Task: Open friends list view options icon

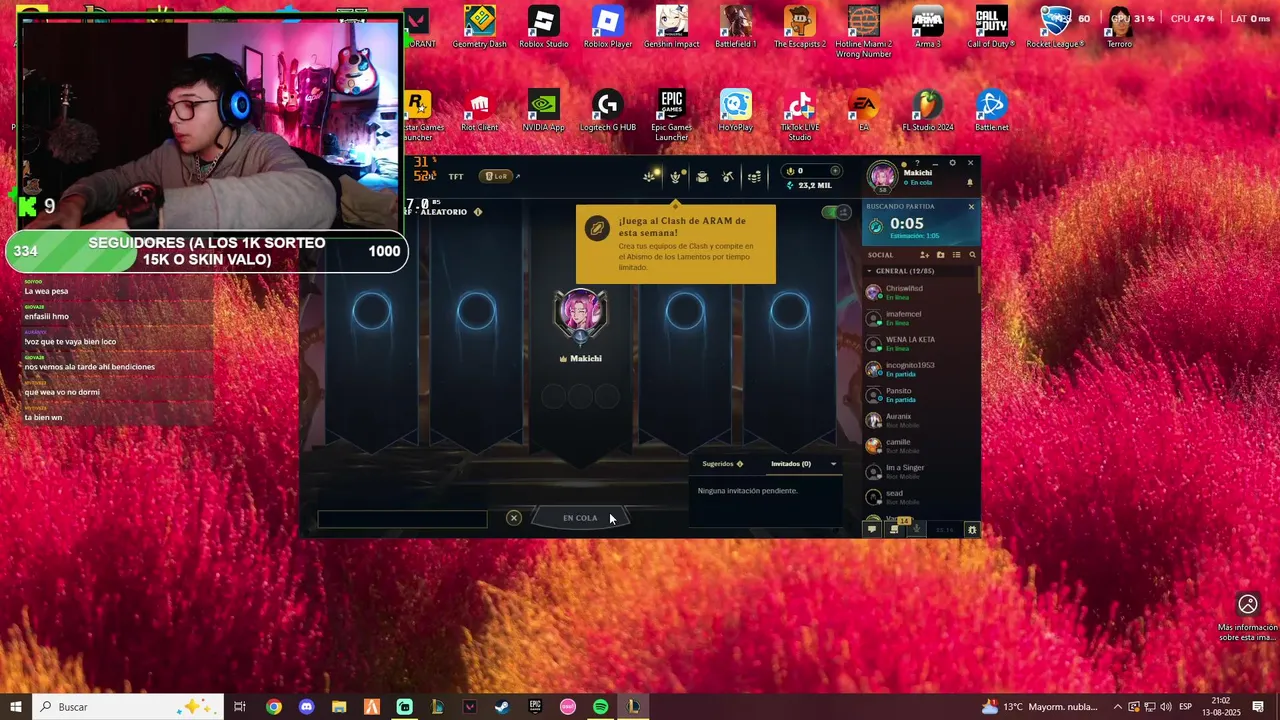Action: (956, 255)
